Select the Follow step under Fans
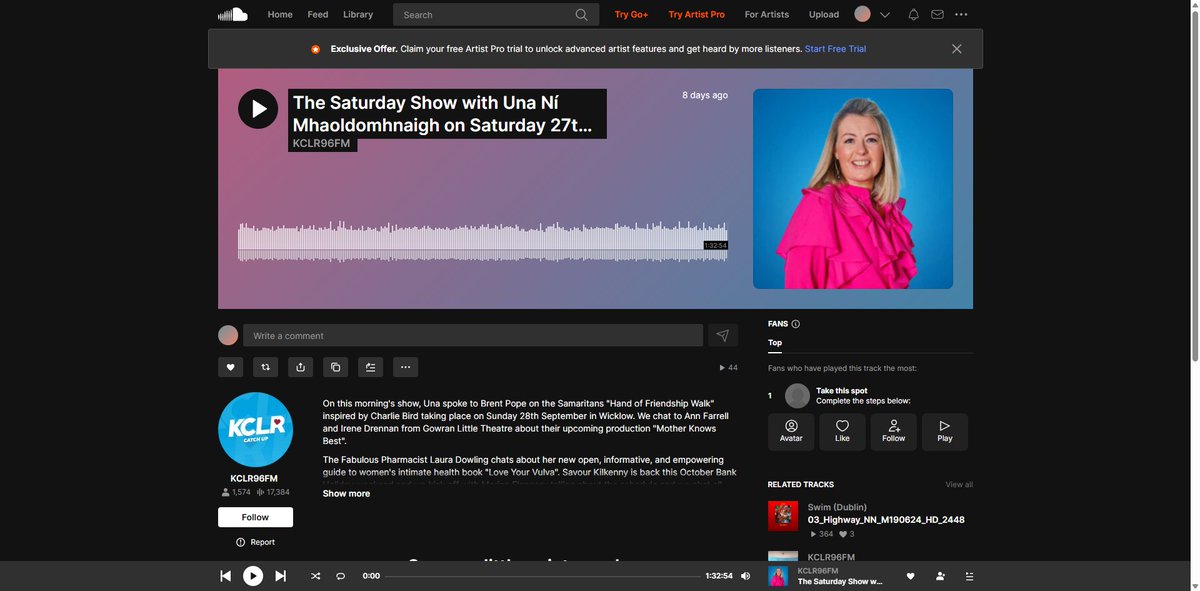This screenshot has height=591, width=1200. pos(893,432)
